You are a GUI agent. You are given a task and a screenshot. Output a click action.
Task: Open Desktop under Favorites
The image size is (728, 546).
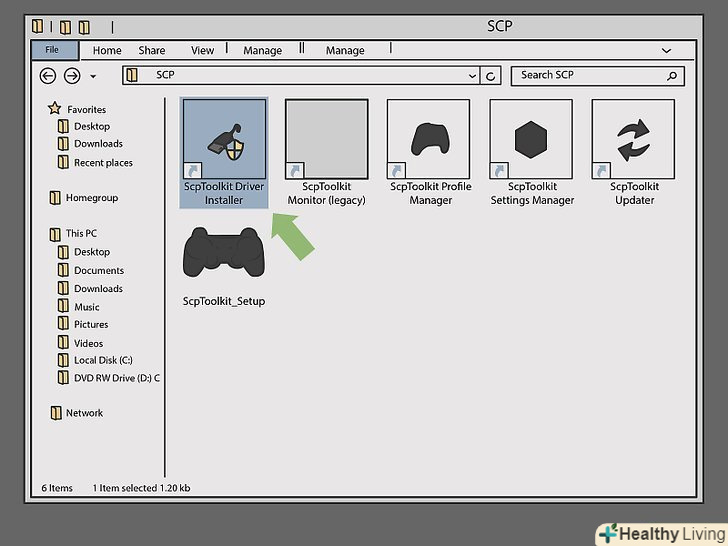tap(92, 126)
